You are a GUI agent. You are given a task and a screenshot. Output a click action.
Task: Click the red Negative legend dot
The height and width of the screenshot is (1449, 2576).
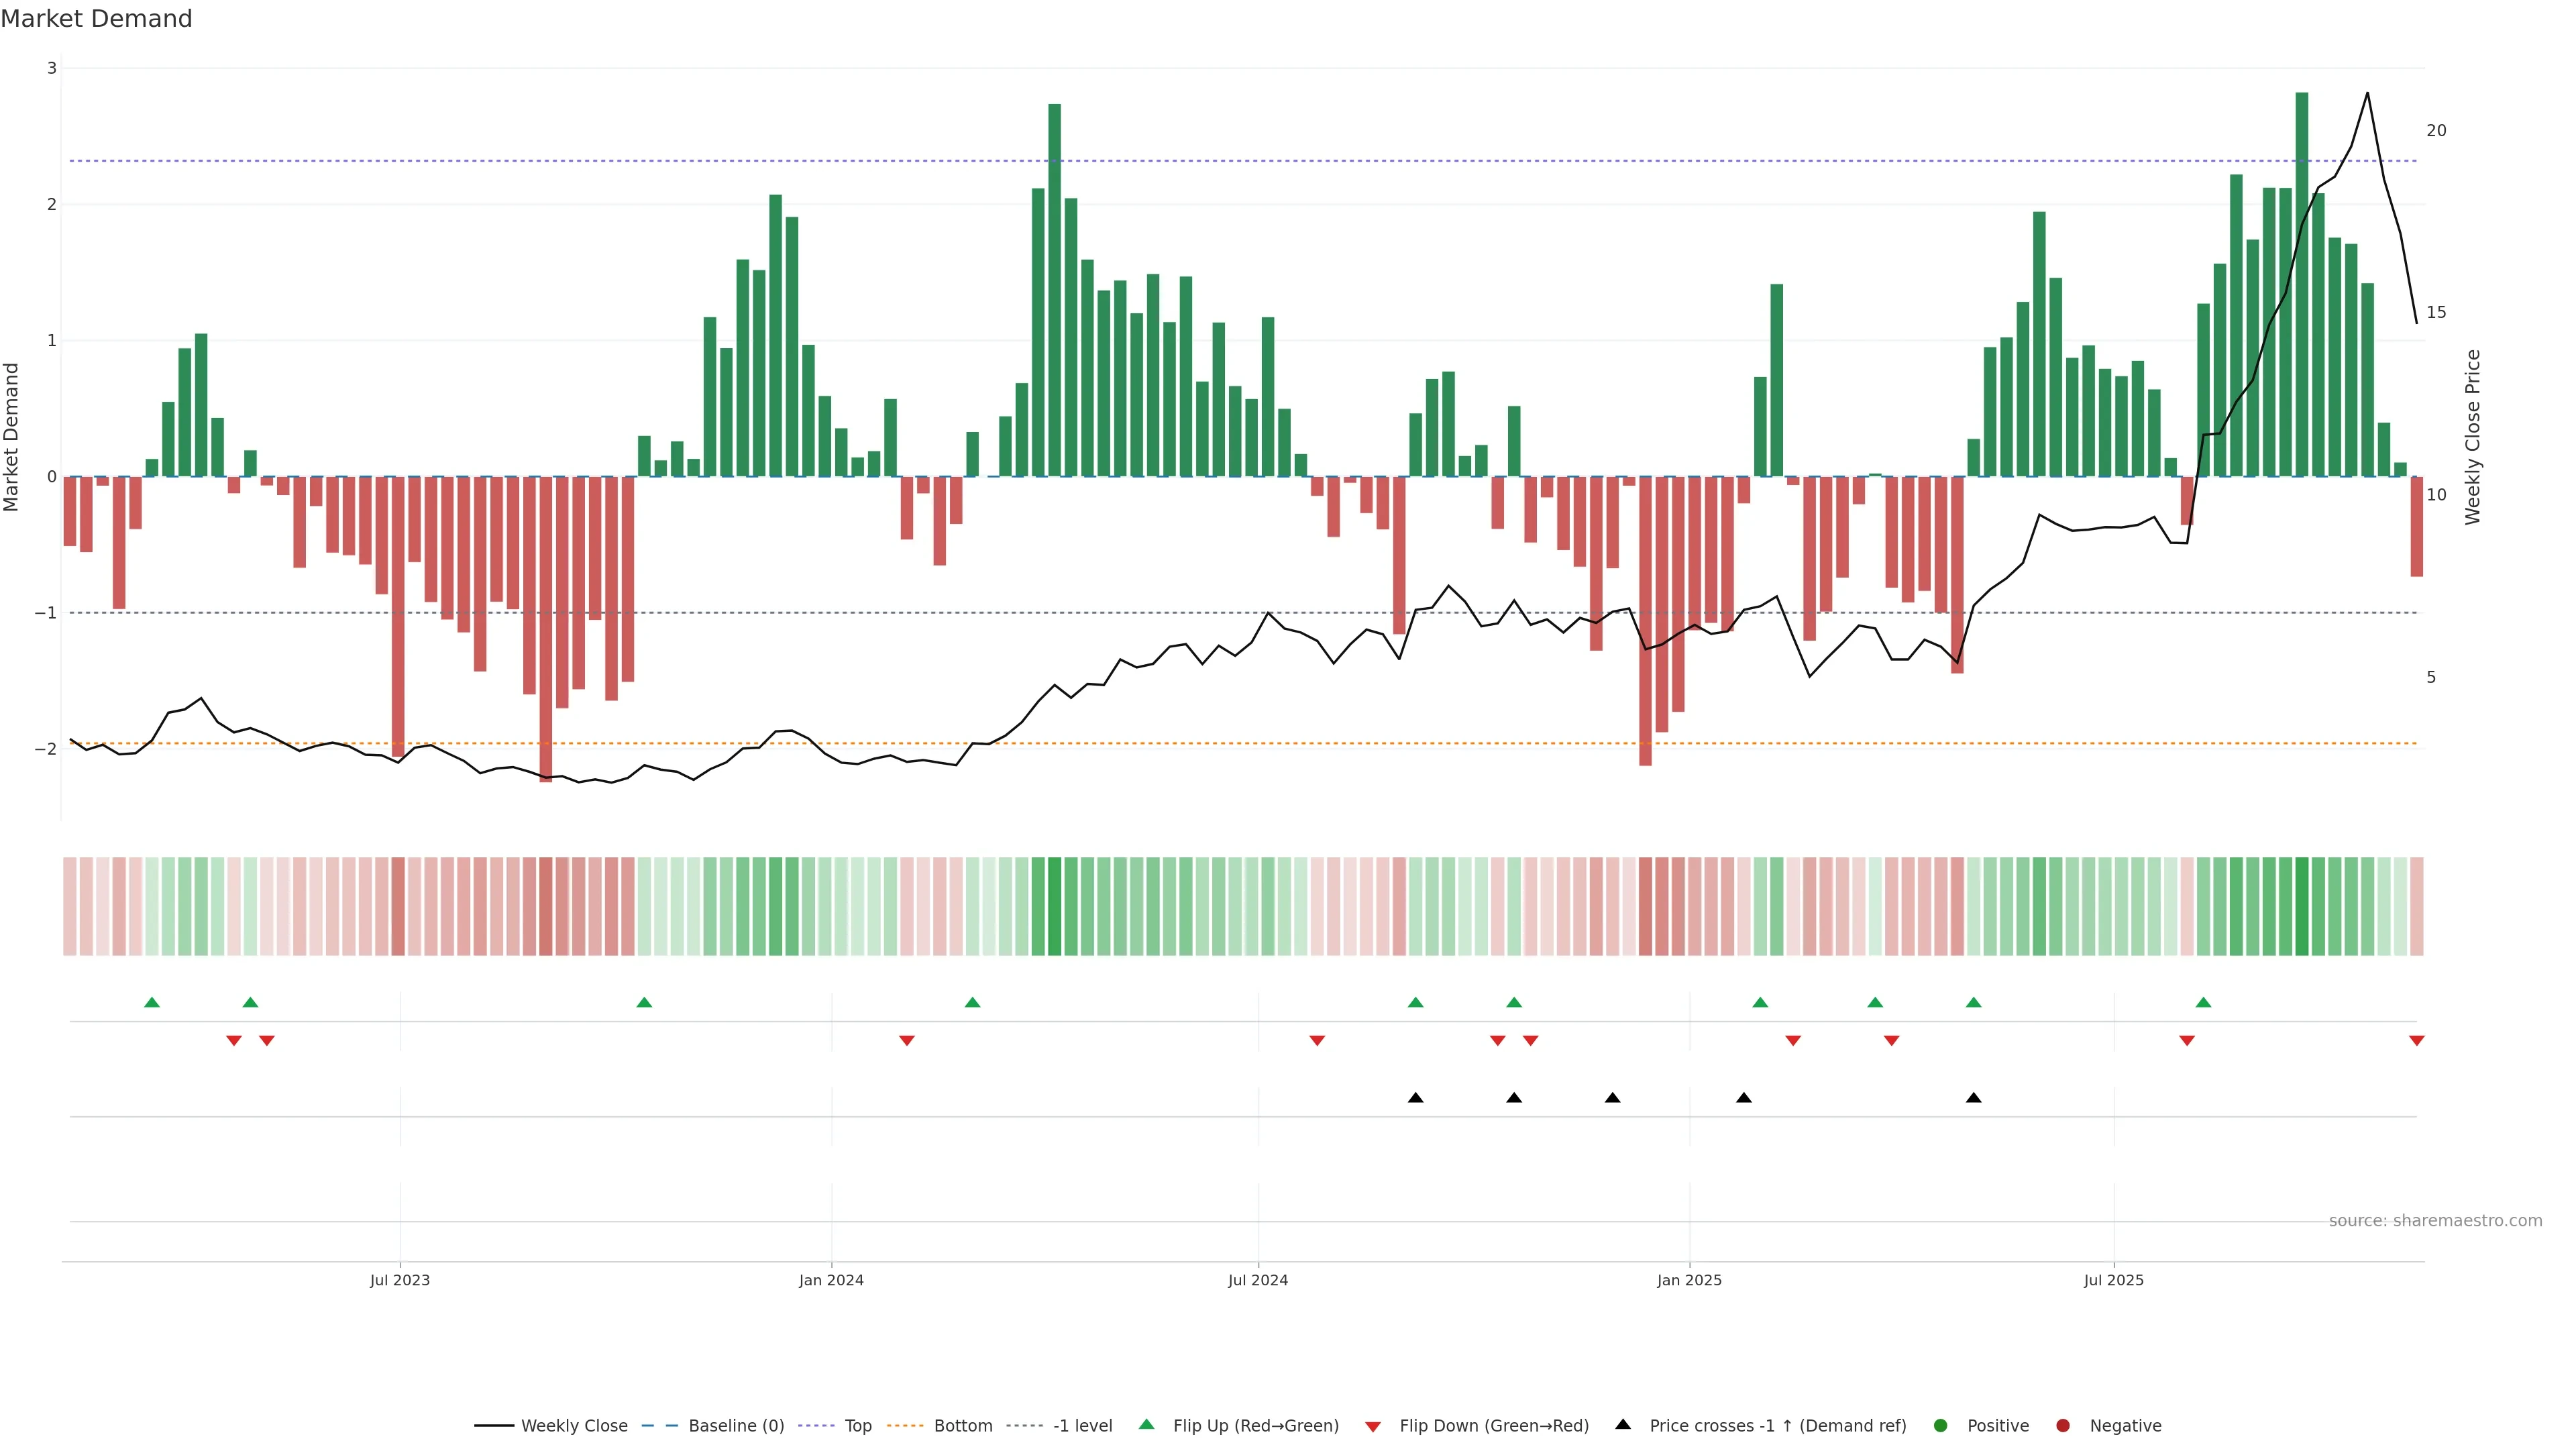point(2063,1426)
